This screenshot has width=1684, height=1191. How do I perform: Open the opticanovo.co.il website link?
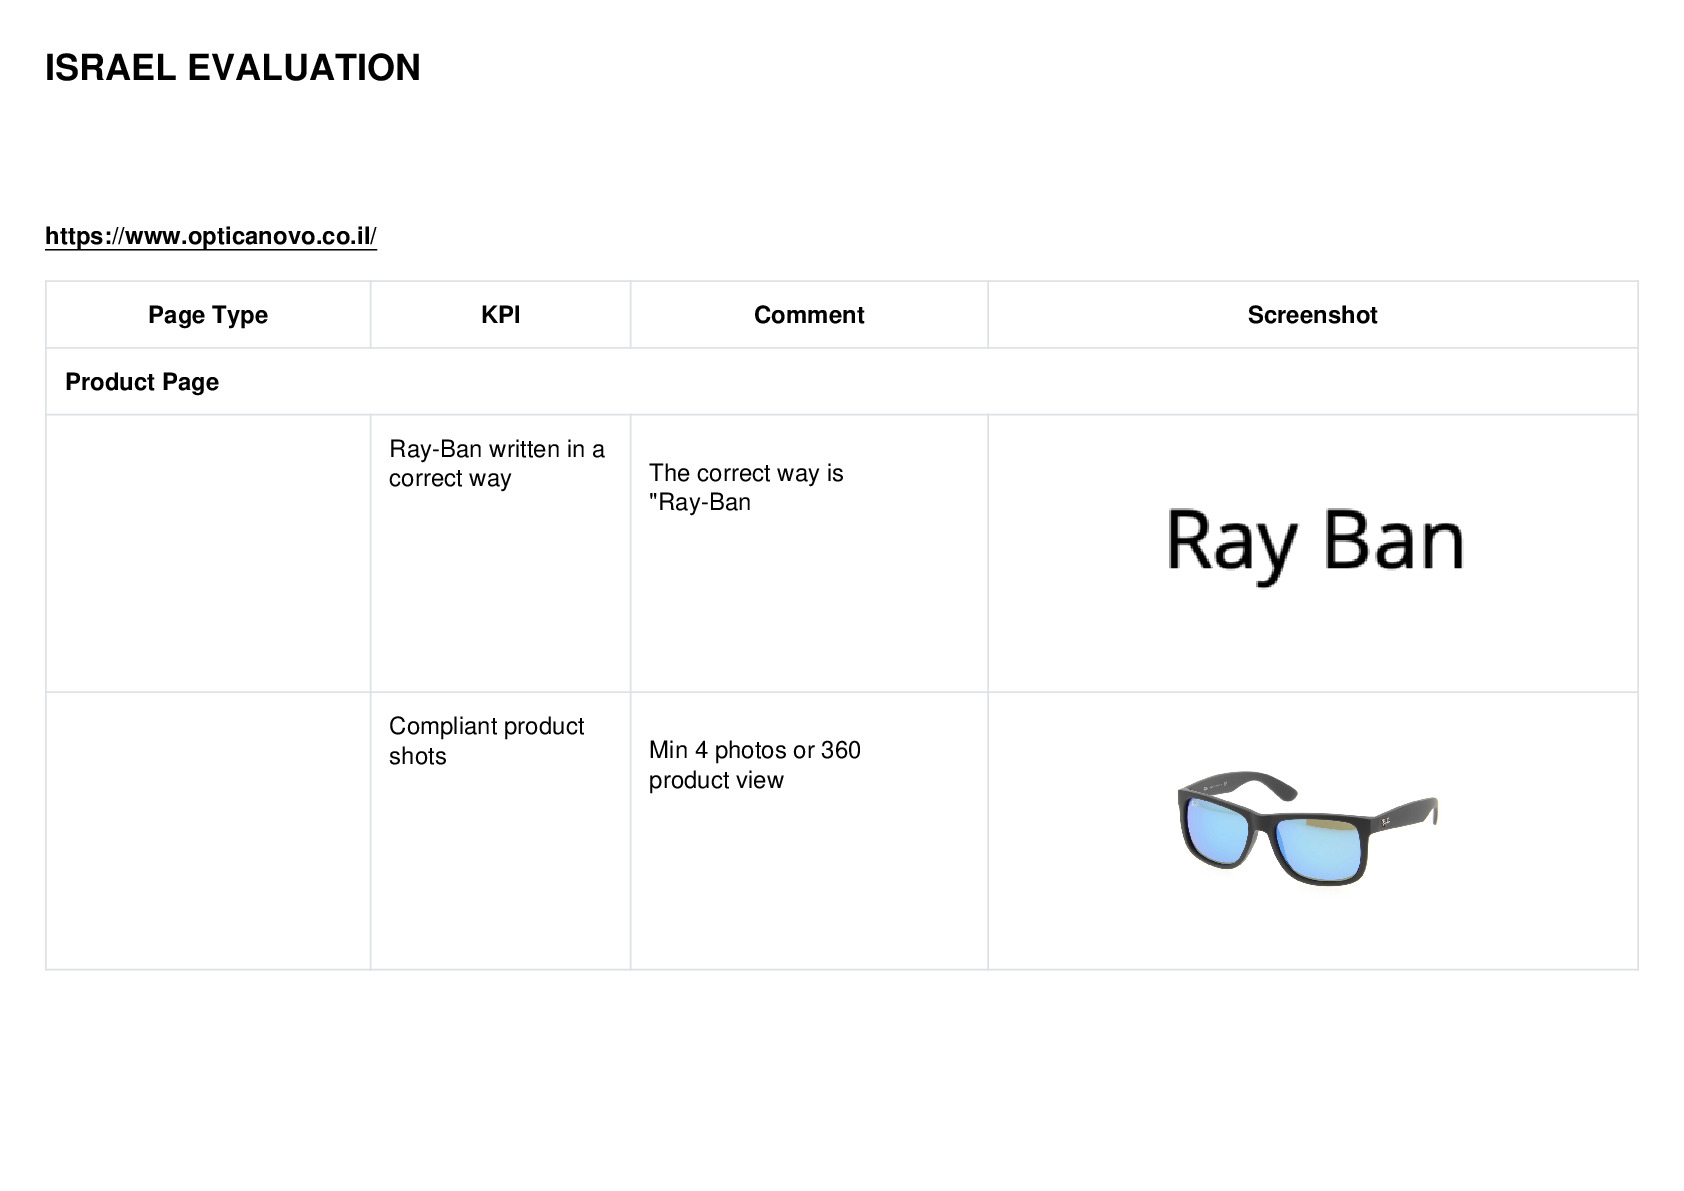[x=211, y=236]
